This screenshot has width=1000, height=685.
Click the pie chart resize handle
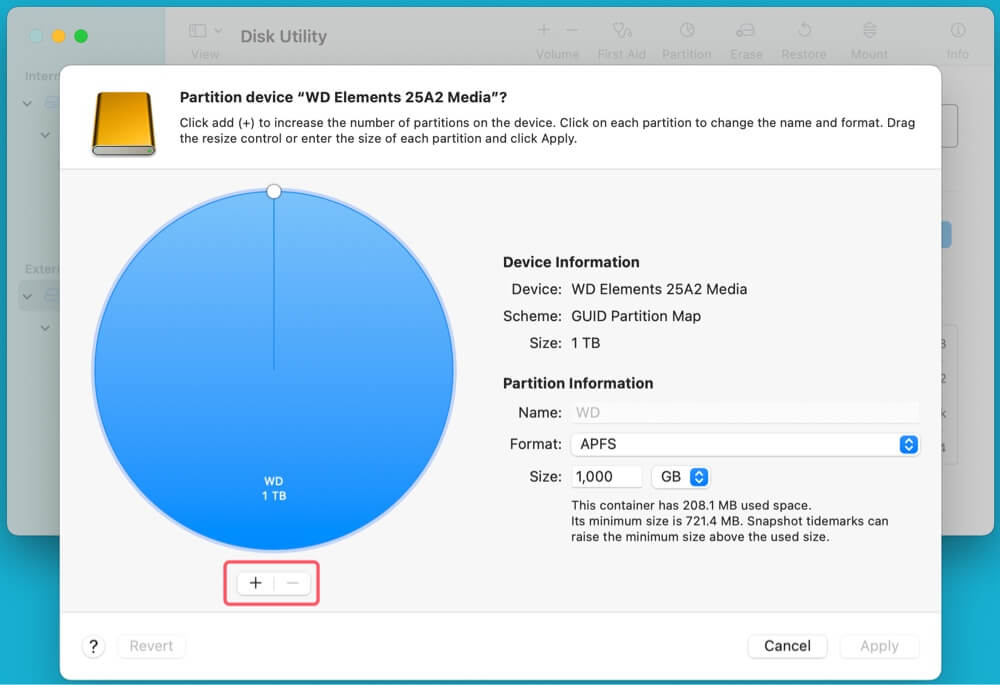pos(274,191)
